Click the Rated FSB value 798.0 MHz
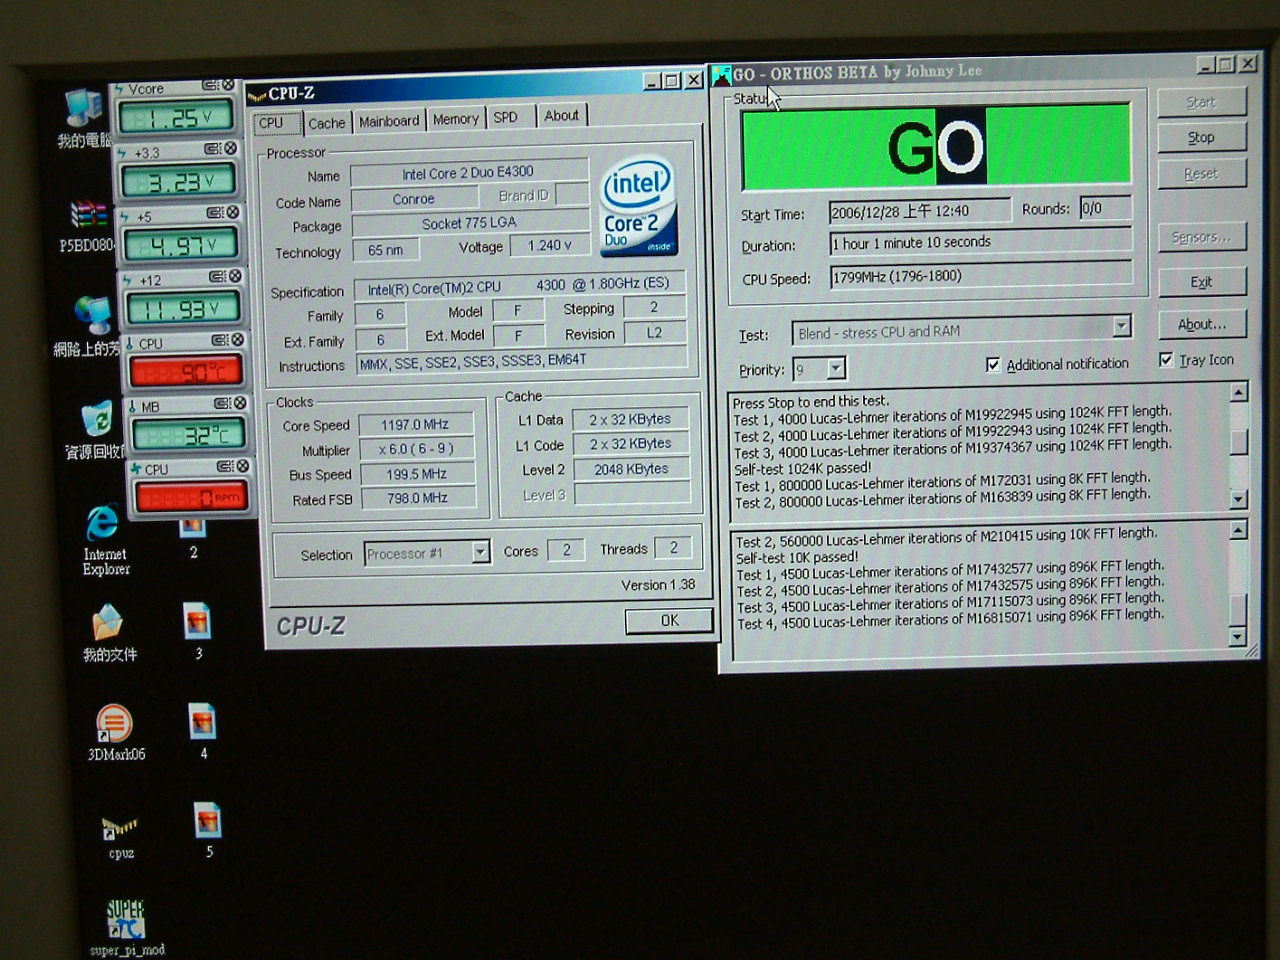1280x960 pixels. pos(418,497)
